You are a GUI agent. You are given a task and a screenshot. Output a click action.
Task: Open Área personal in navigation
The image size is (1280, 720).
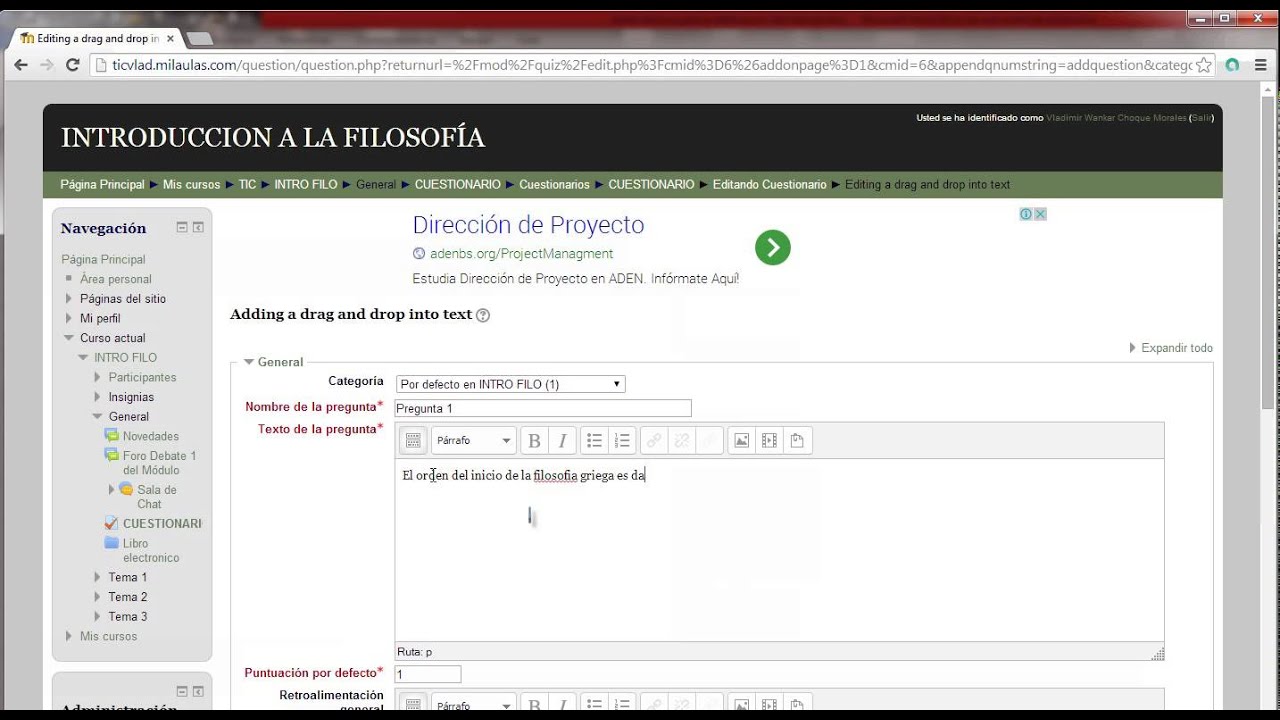(x=116, y=279)
